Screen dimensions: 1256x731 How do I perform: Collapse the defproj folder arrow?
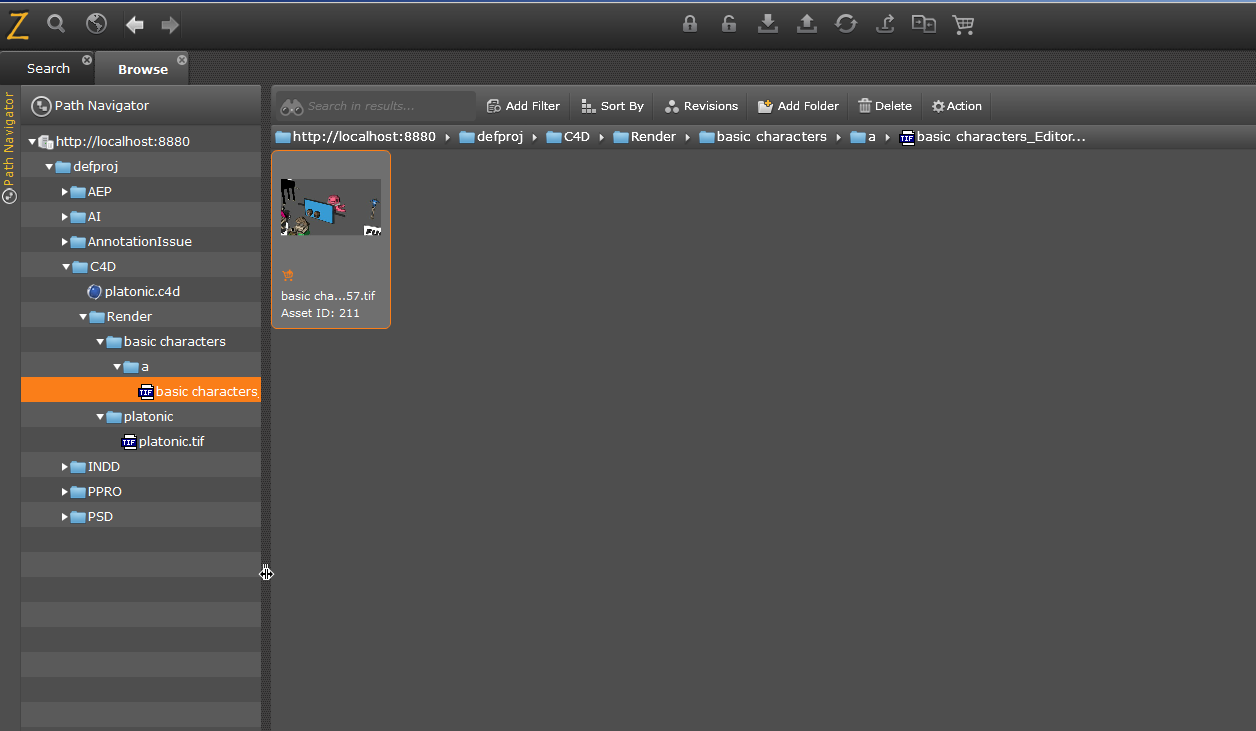pos(49,167)
